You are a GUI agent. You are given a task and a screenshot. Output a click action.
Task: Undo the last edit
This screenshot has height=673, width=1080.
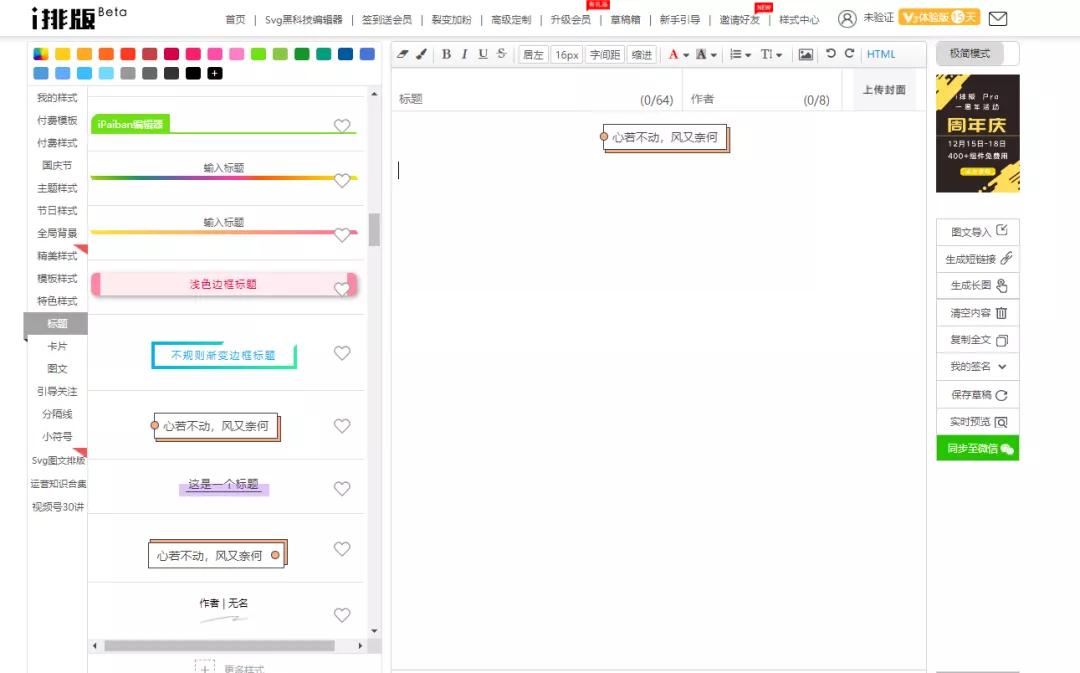(830, 54)
